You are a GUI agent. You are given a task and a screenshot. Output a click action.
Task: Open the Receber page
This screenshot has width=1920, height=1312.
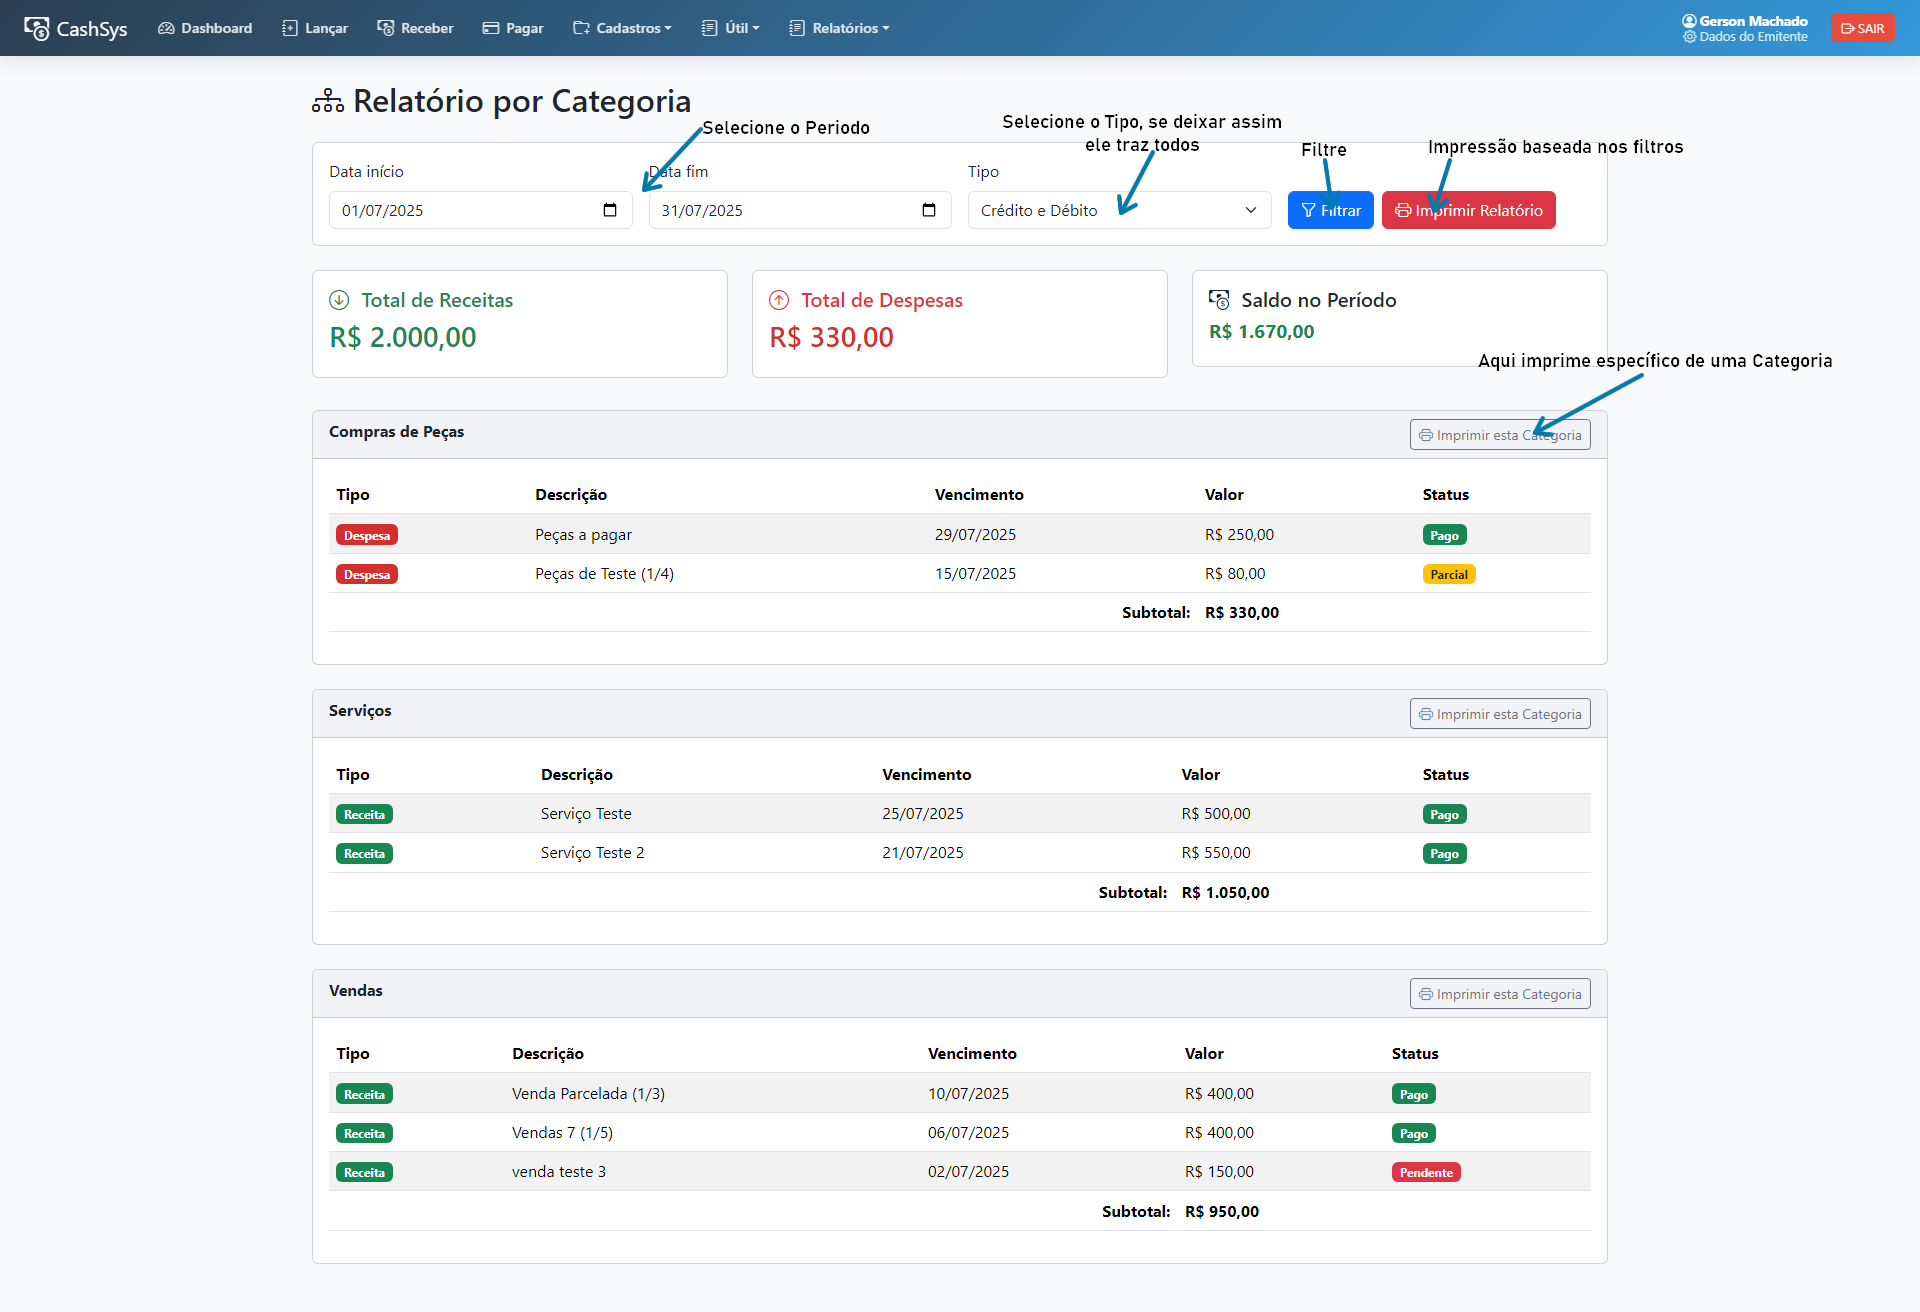click(x=415, y=28)
